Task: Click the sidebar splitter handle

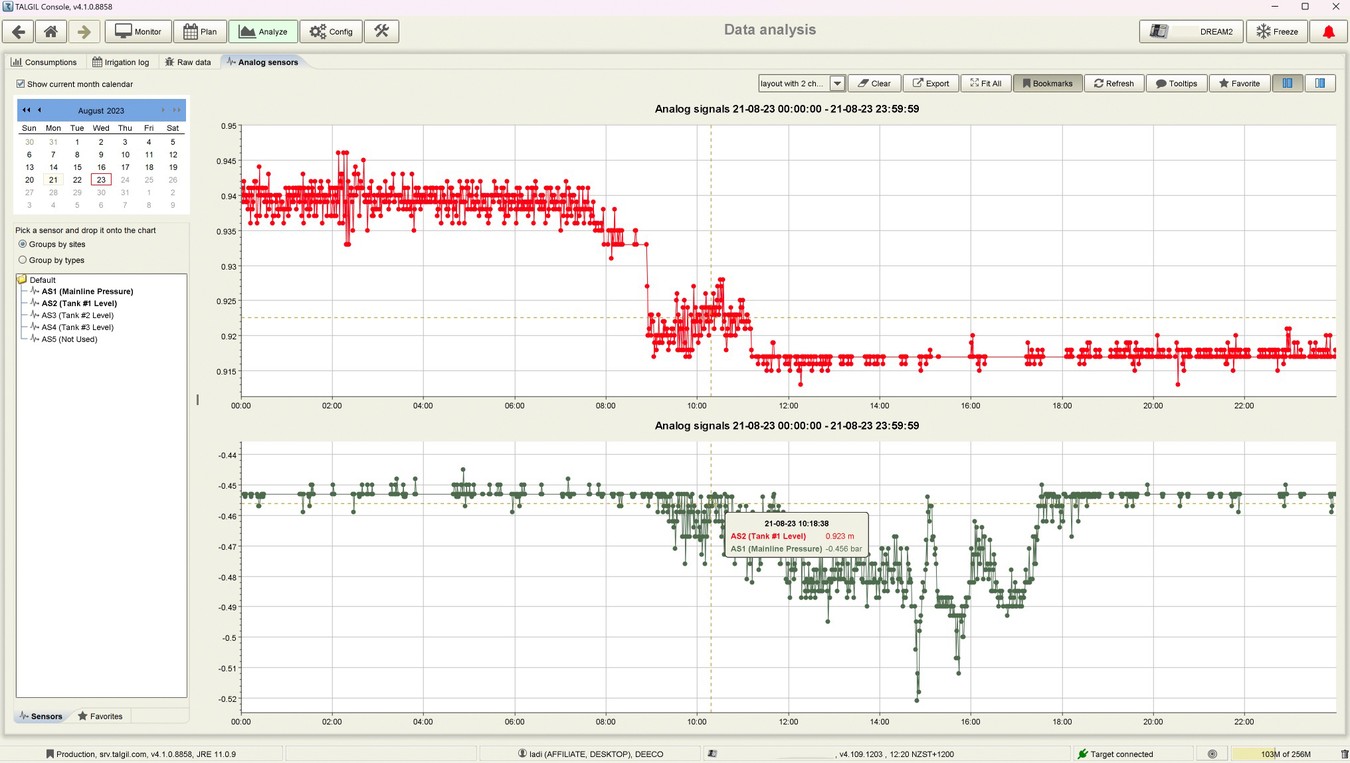Action: (197, 400)
